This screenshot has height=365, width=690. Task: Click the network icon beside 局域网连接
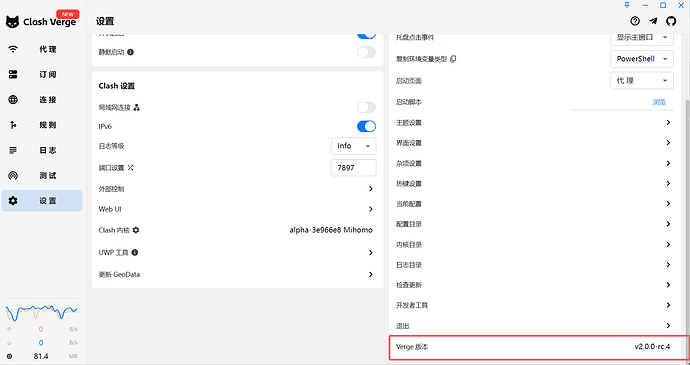136,107
